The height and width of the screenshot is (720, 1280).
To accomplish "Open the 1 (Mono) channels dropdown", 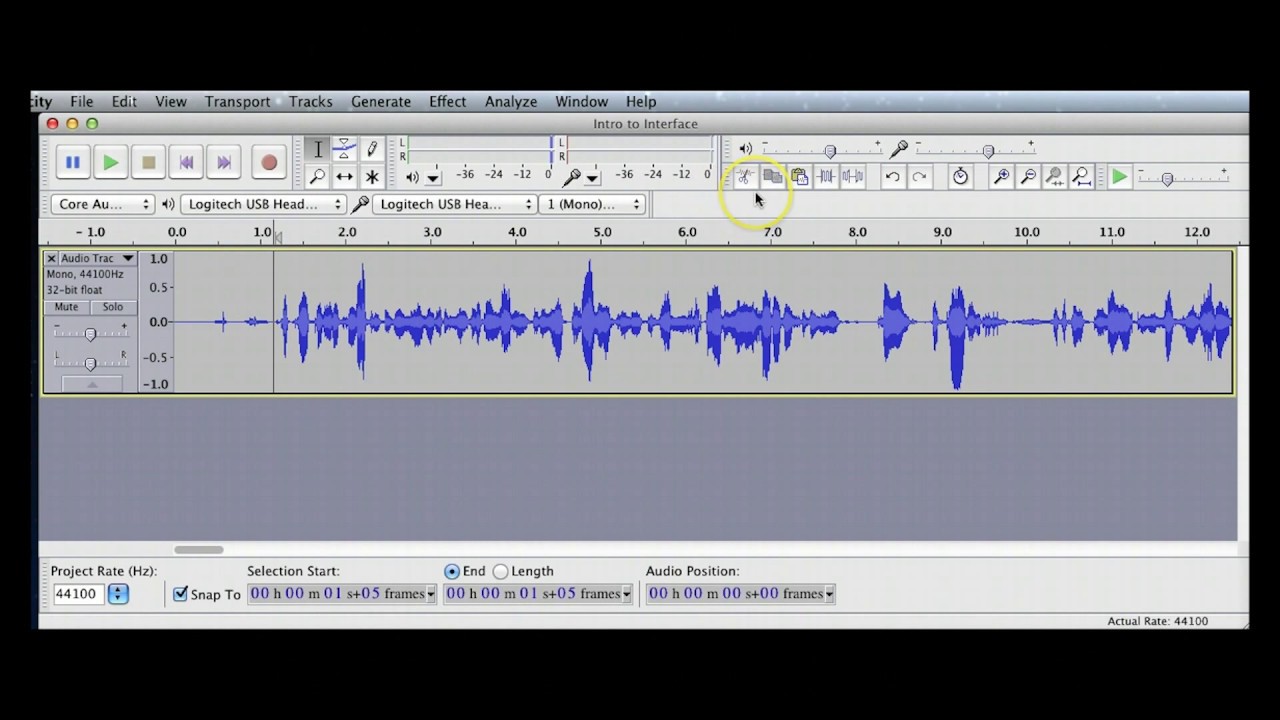I will (593, 204).
